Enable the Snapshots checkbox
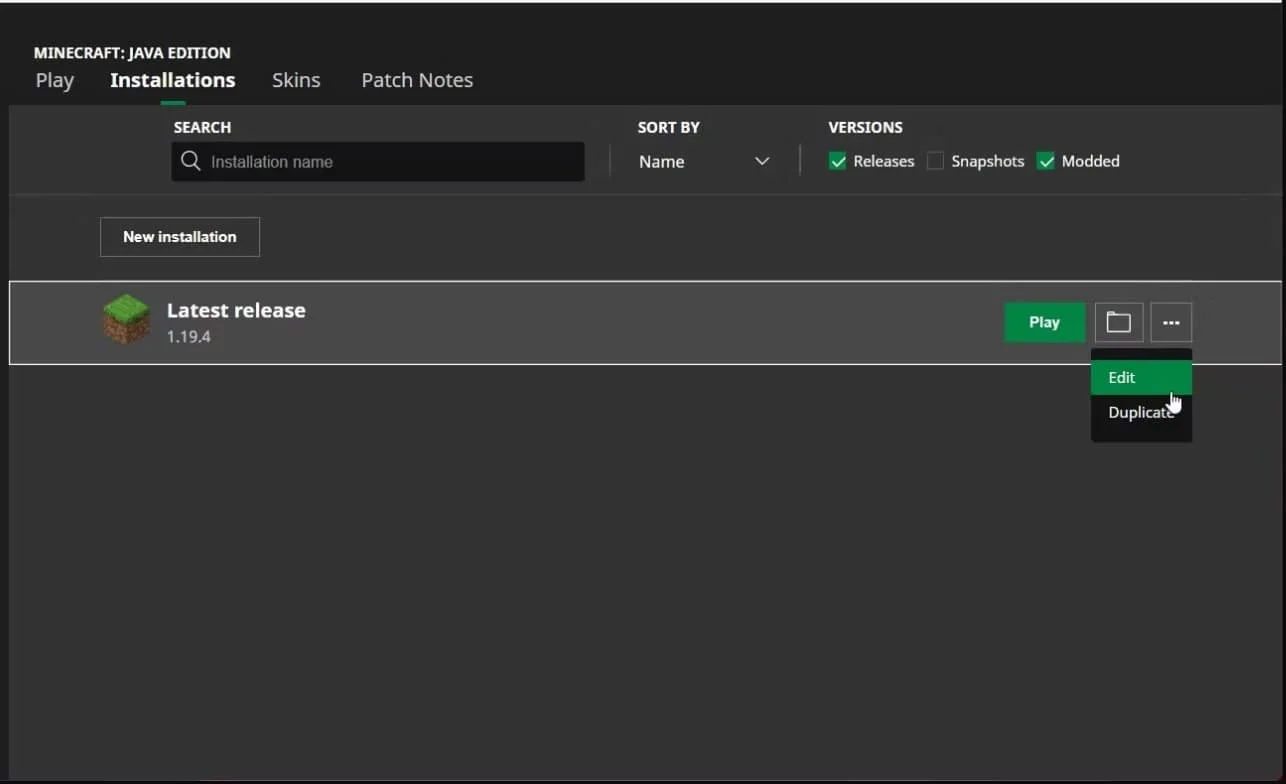Screen dimensions: 1286x784 (935, 161)
